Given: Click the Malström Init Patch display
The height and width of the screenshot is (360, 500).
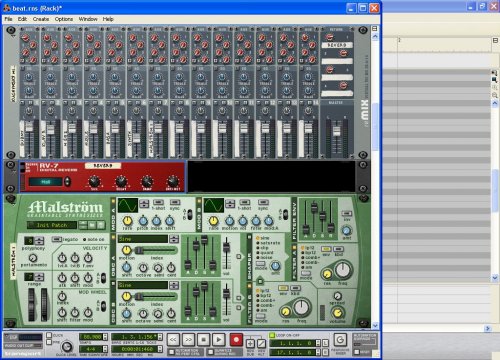Looking at the screenshot, I should (52, 225).
